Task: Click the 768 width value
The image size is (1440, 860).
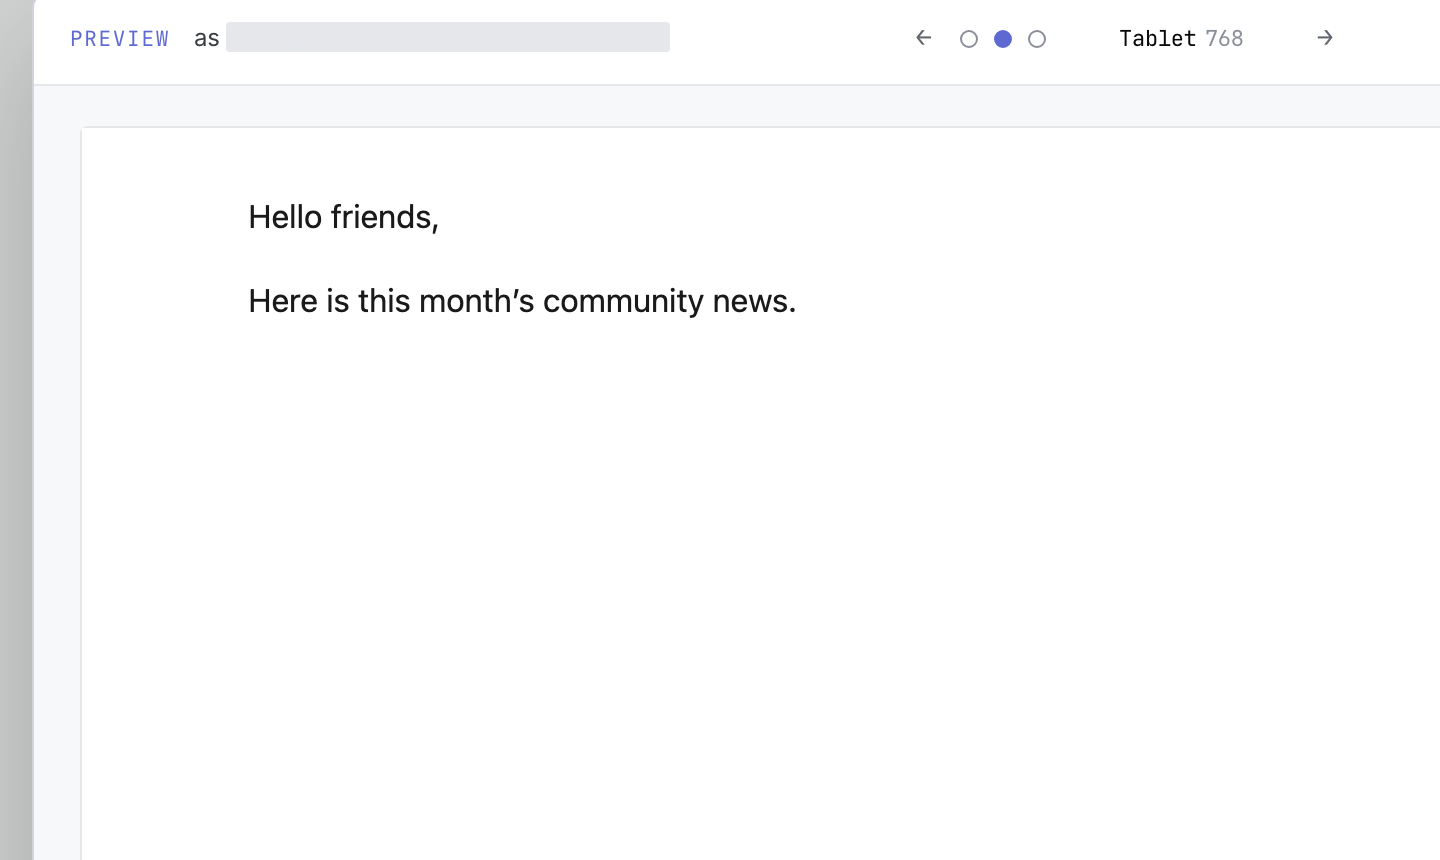Action: point(1224,38)
